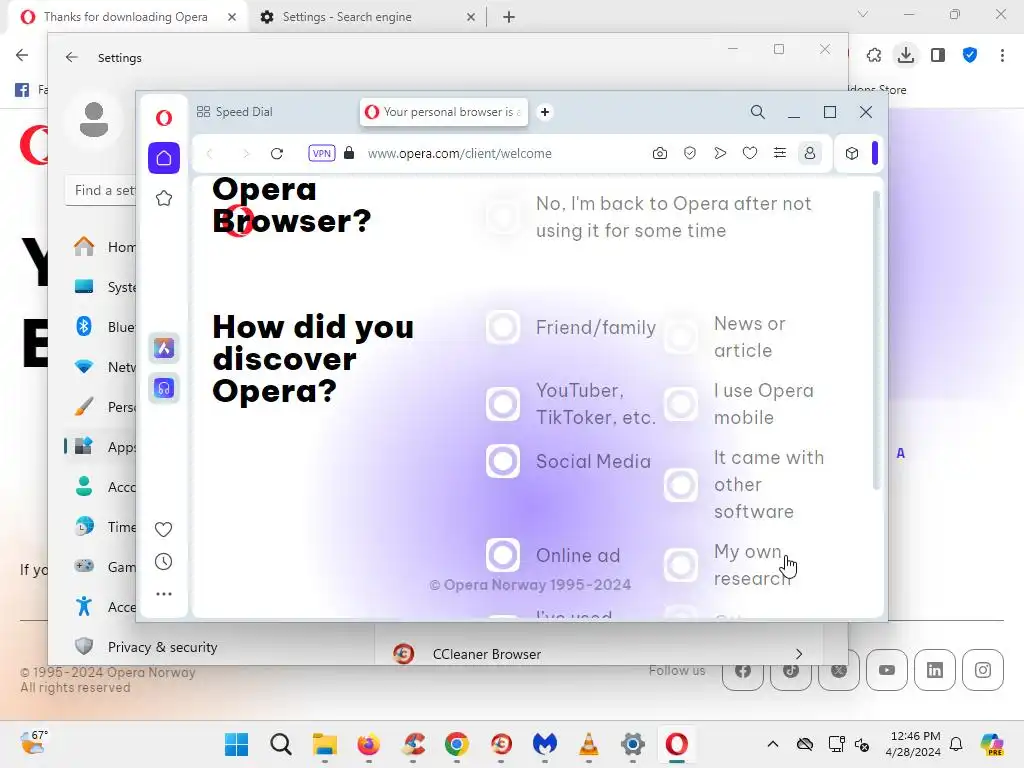Open LinkedIn link under Follow us

tap(935, 670)
